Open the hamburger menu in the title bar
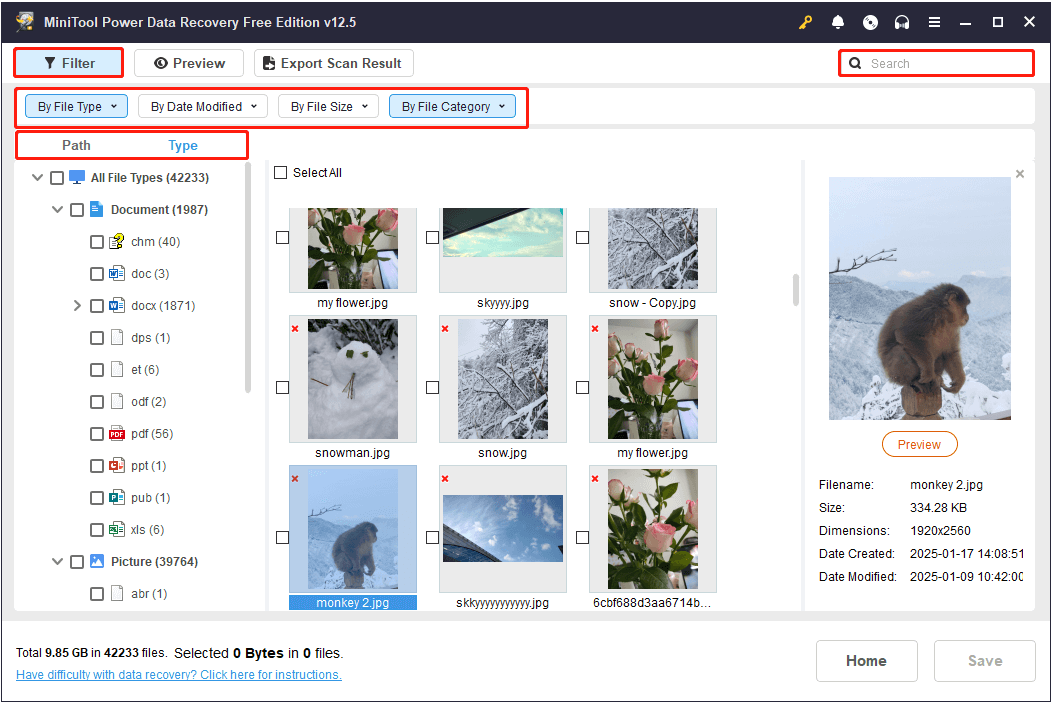1054x705 pixels. tap(934, 21)
